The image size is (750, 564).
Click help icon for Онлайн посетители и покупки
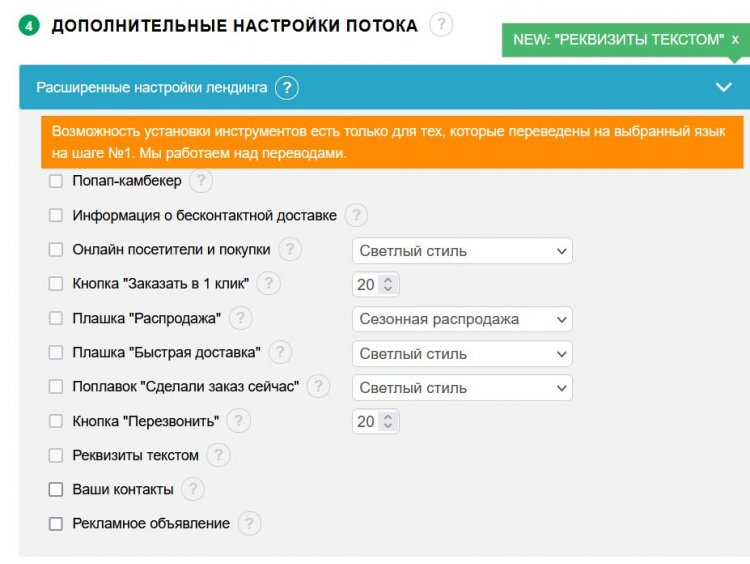(x=290, y=249)
